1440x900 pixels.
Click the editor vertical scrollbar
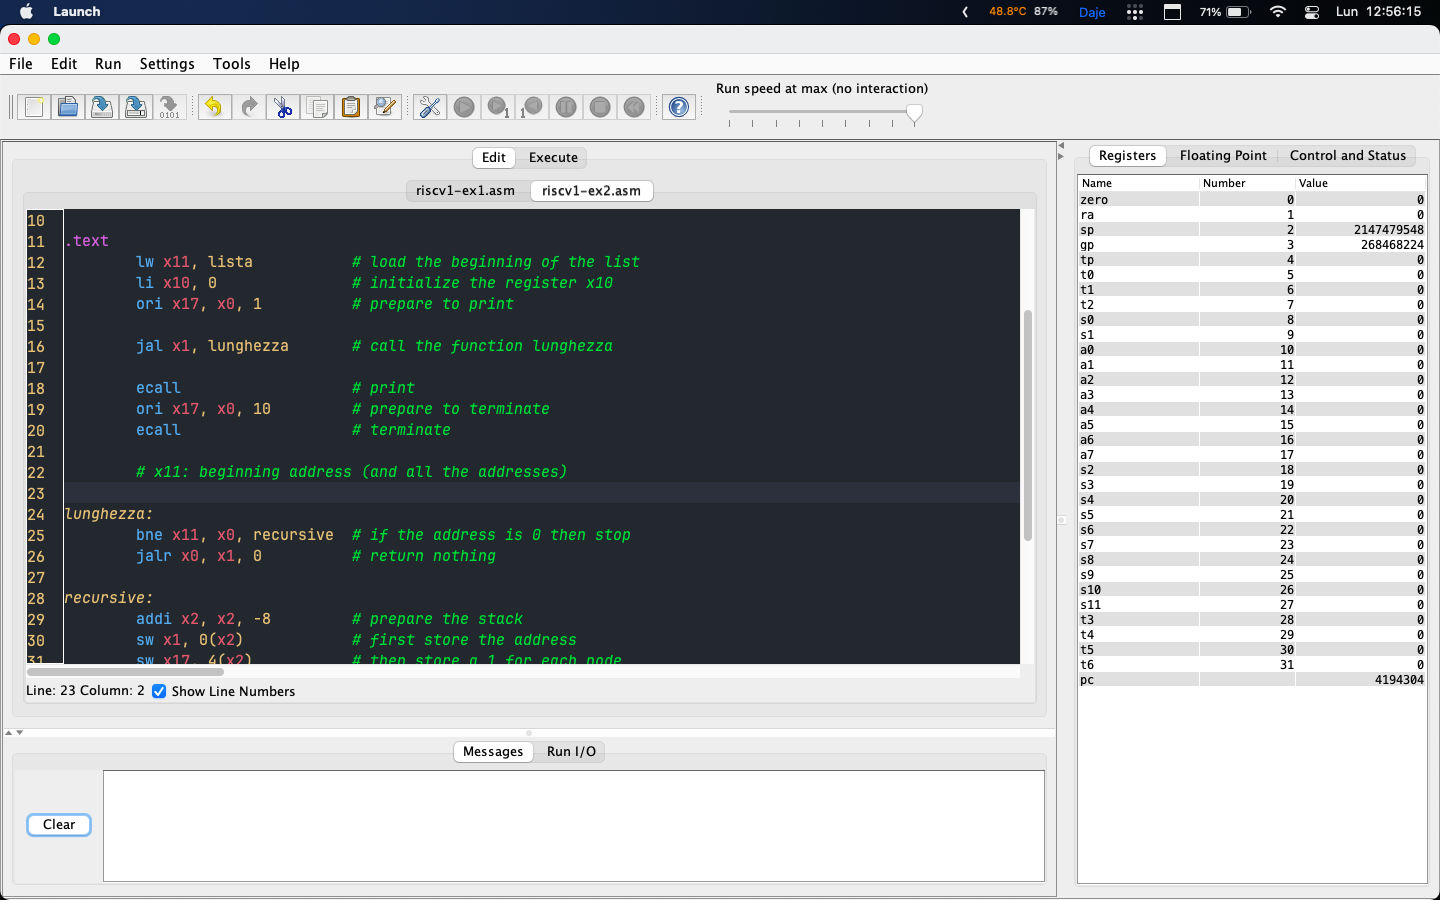[1027, 425]
